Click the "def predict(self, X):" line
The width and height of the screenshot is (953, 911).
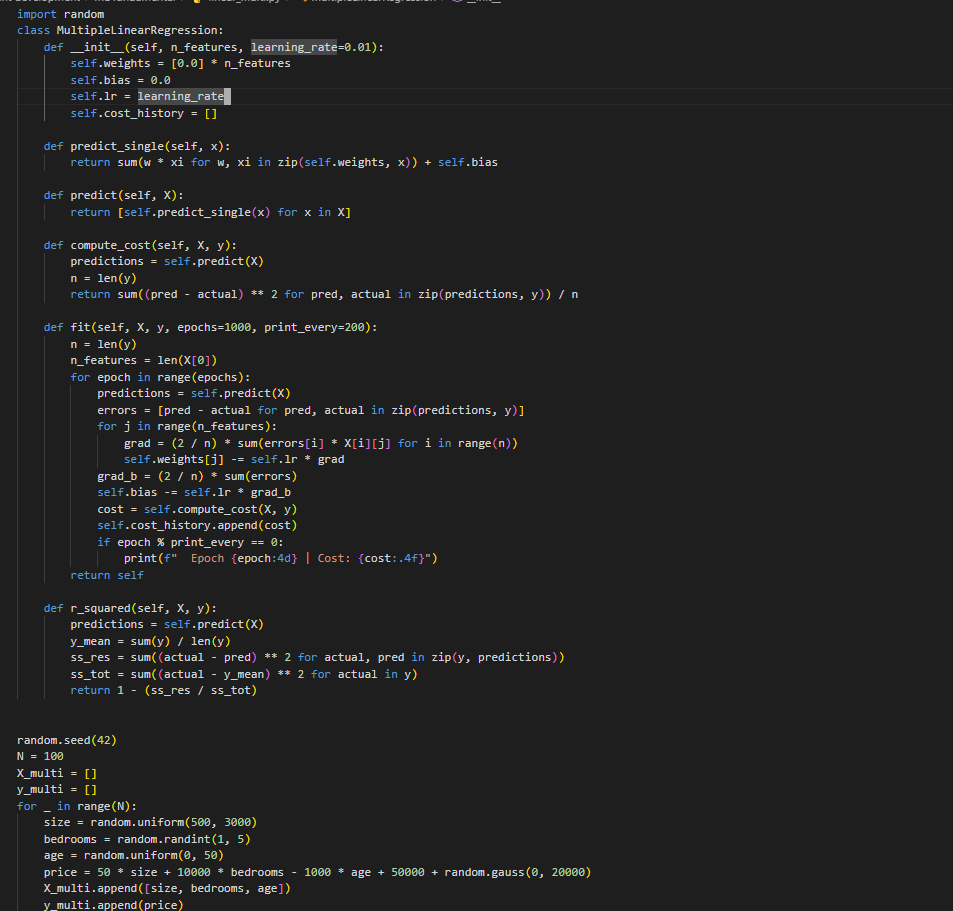click(x=114, y=196)
